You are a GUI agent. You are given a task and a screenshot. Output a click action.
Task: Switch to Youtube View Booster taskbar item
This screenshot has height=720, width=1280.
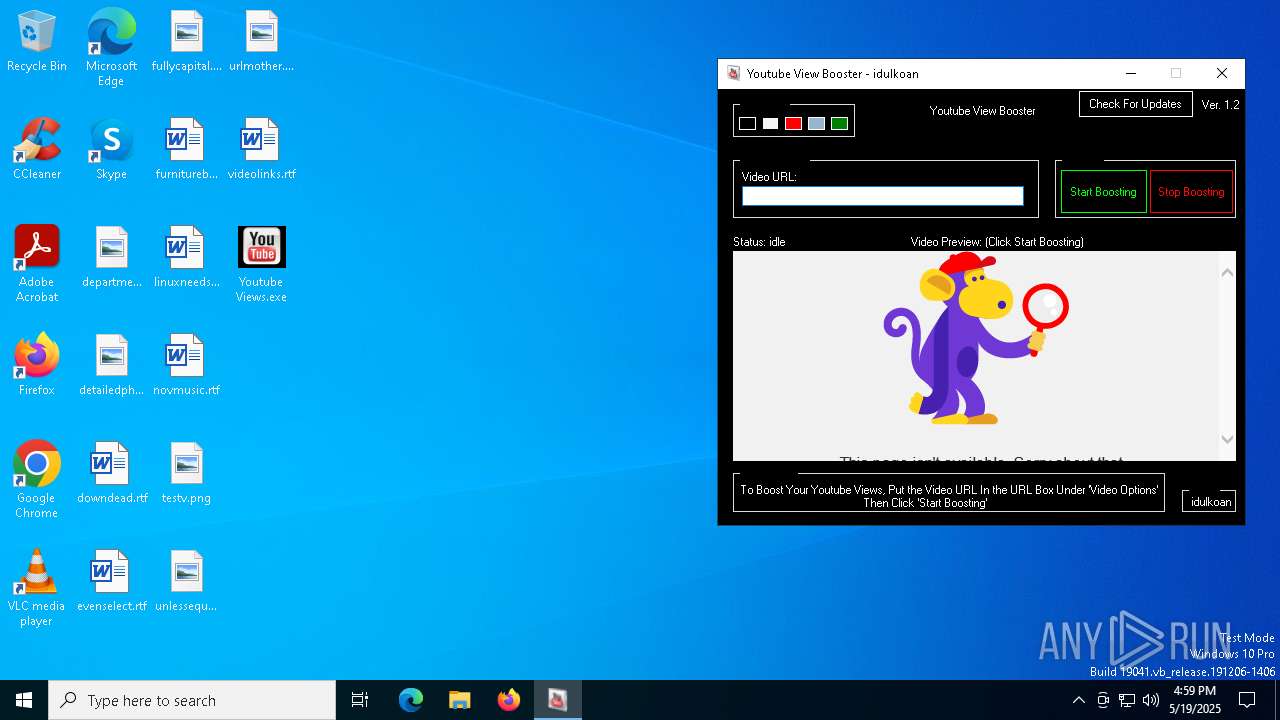point(557,700)
